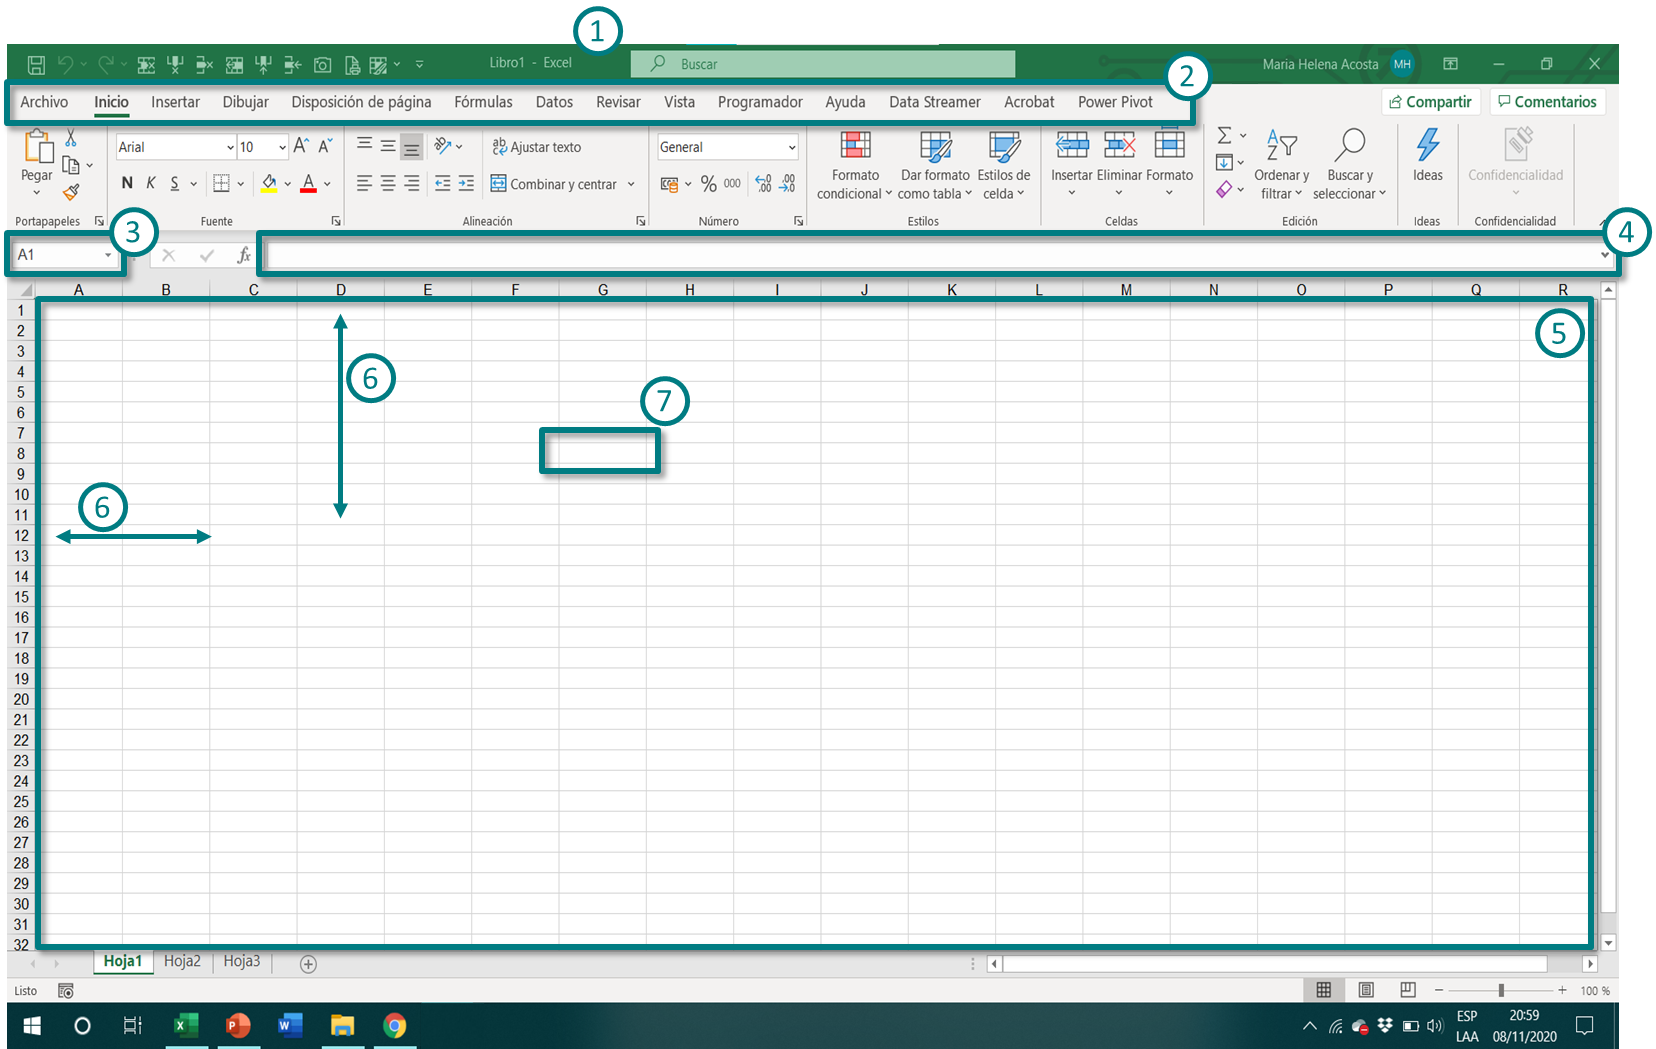Toggle Ajustar texto wrap
The width and height of the screenshot is (1656, 1049).
[x=536, y=147]
